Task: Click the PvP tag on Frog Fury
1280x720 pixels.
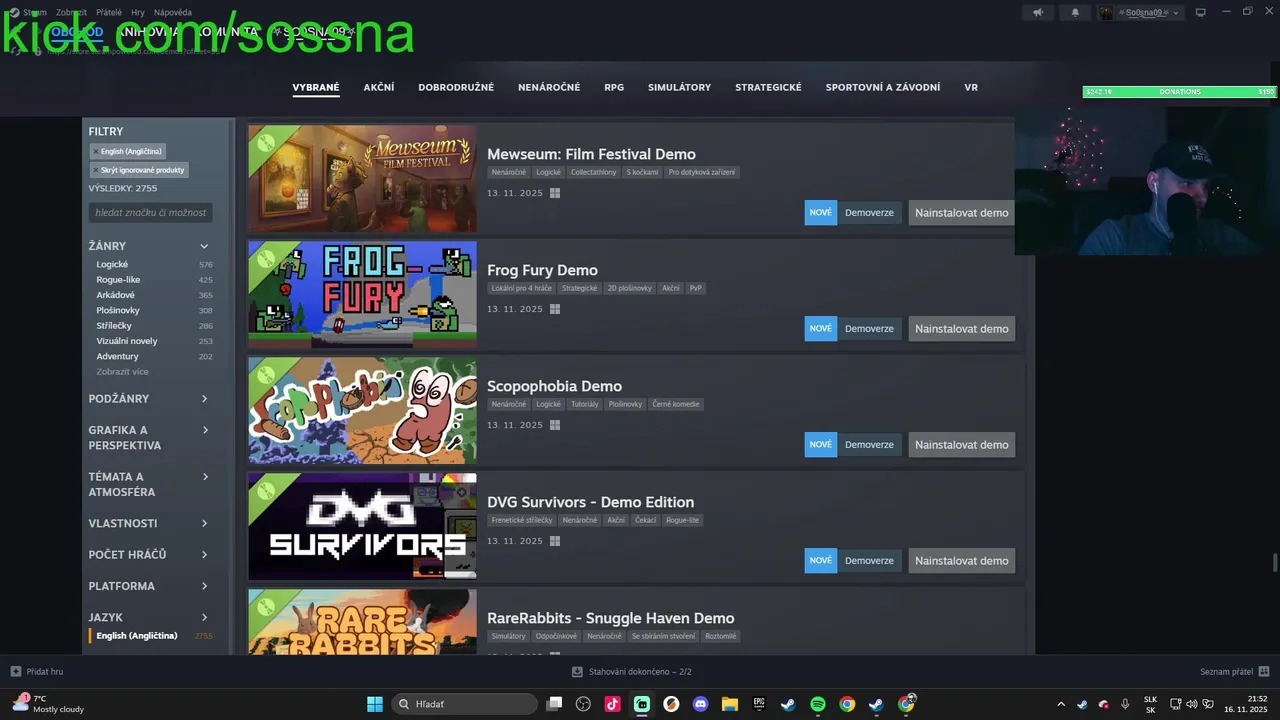Action: coord(696,288)
